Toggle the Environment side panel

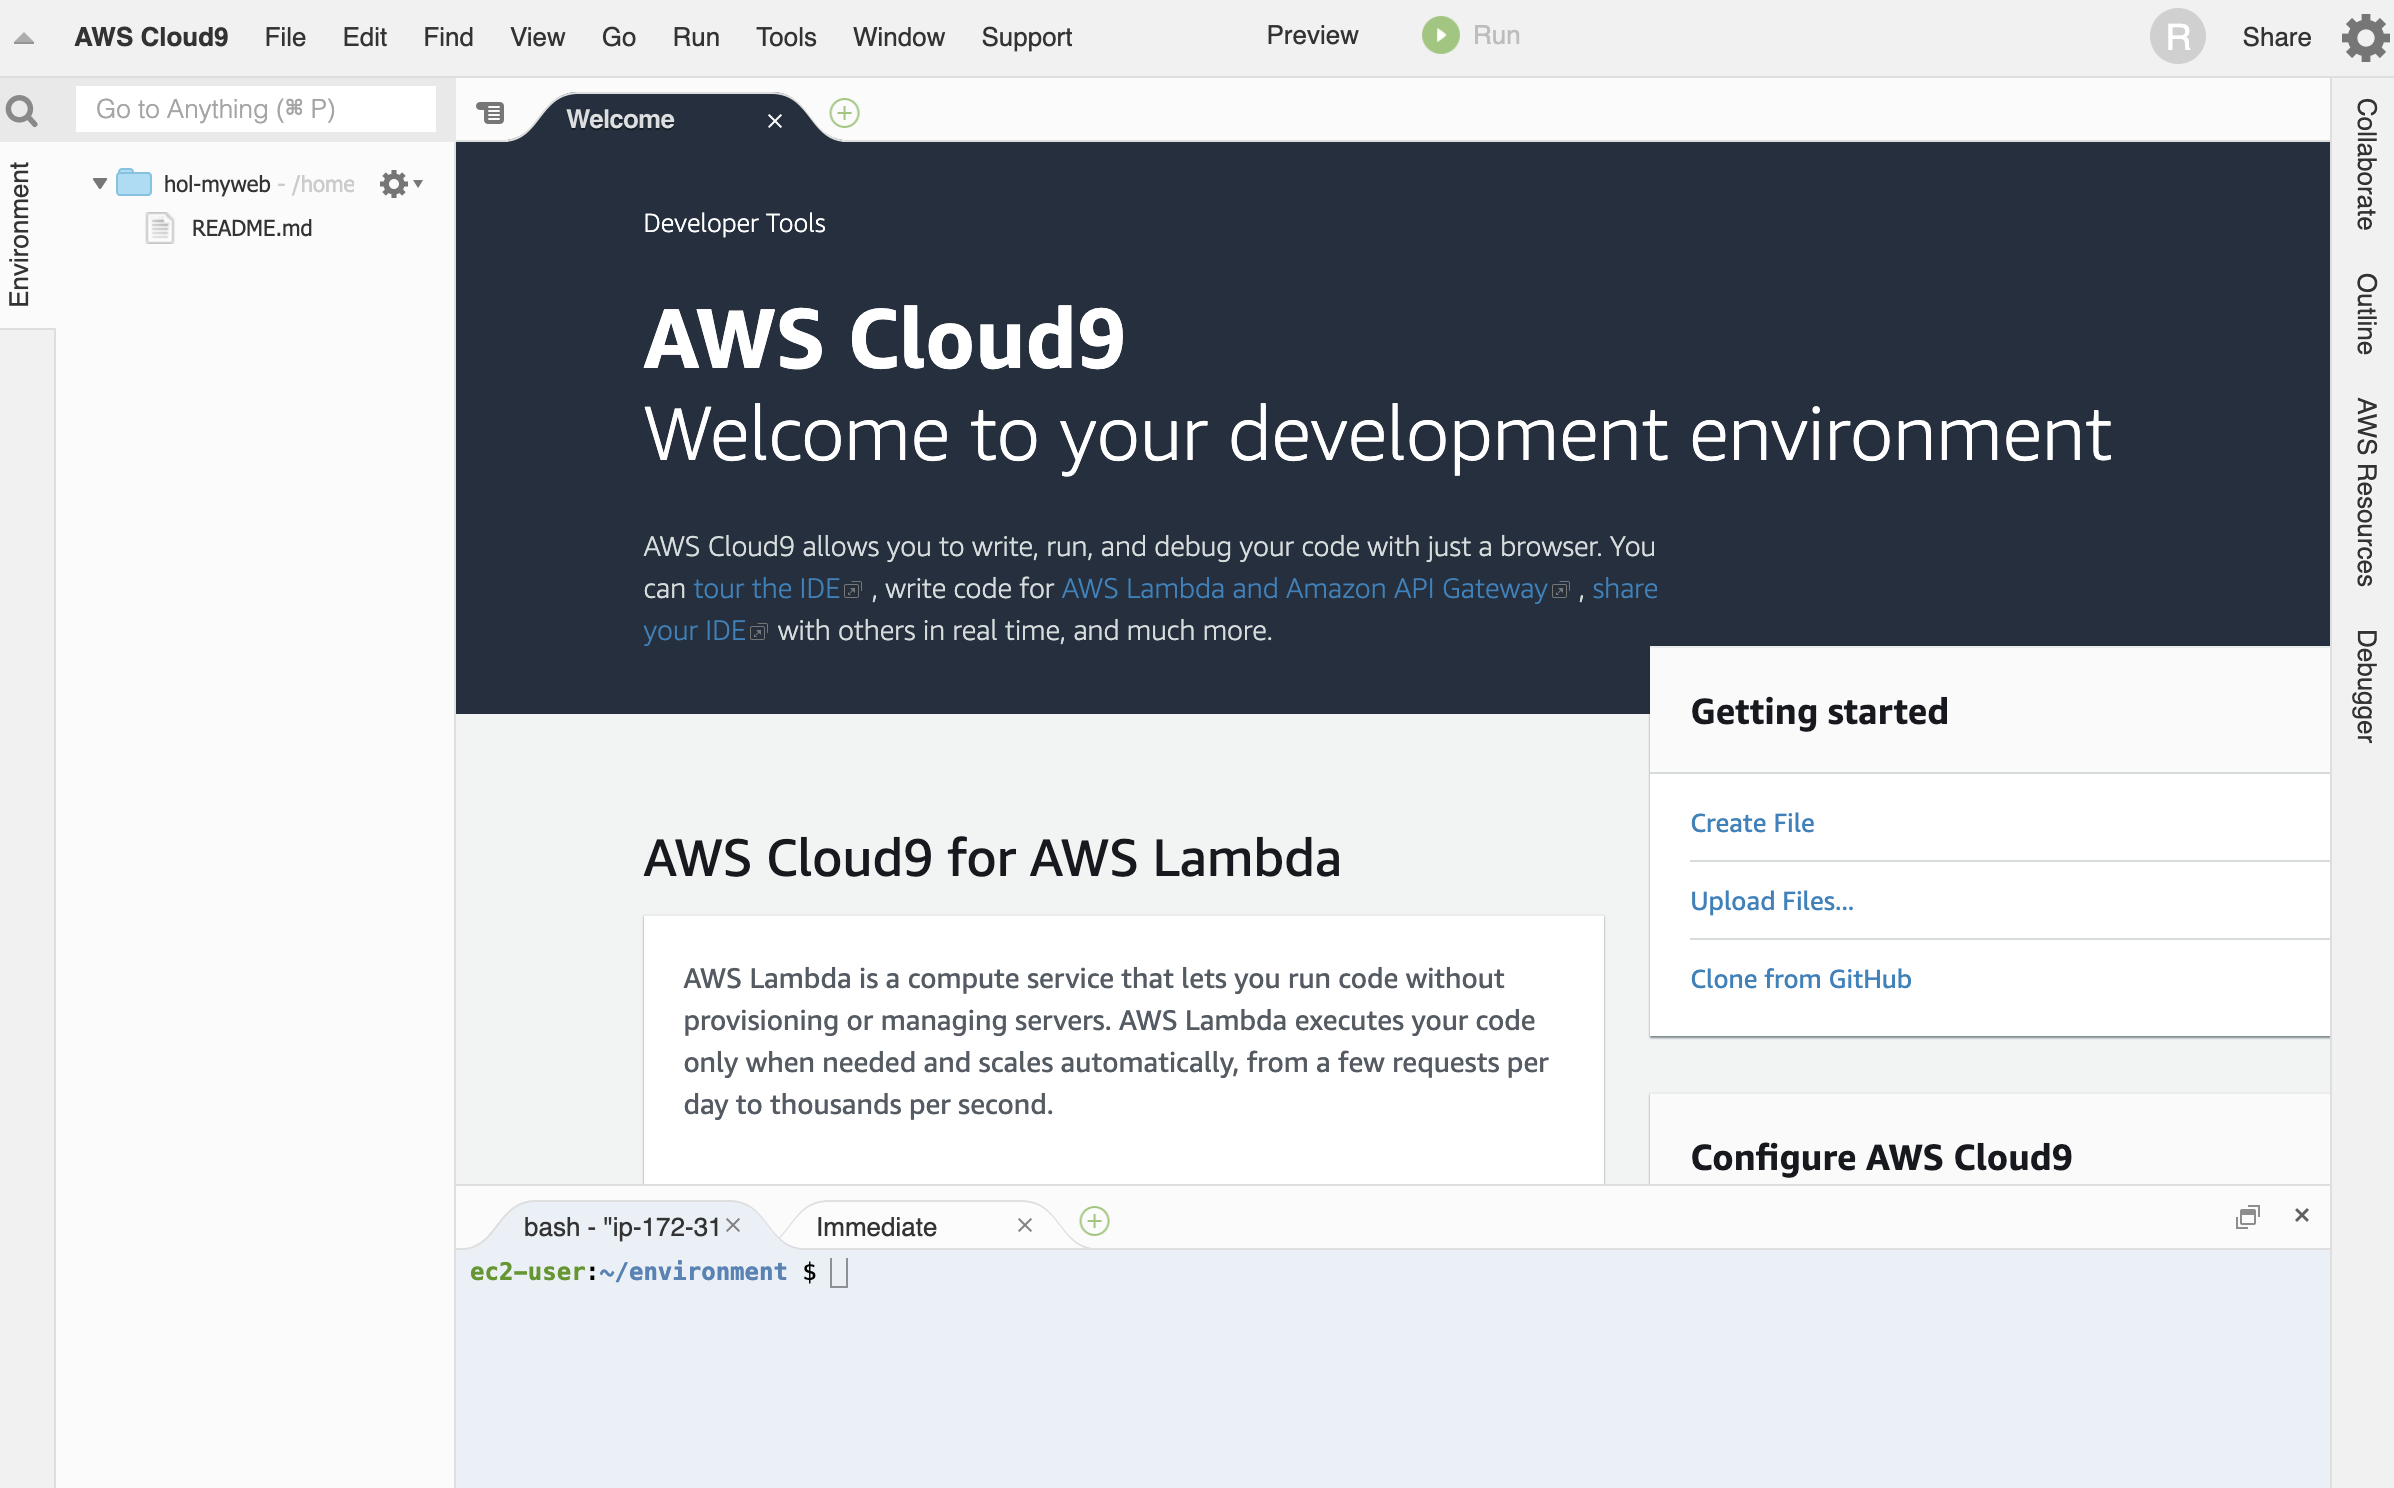coord(20,234)
